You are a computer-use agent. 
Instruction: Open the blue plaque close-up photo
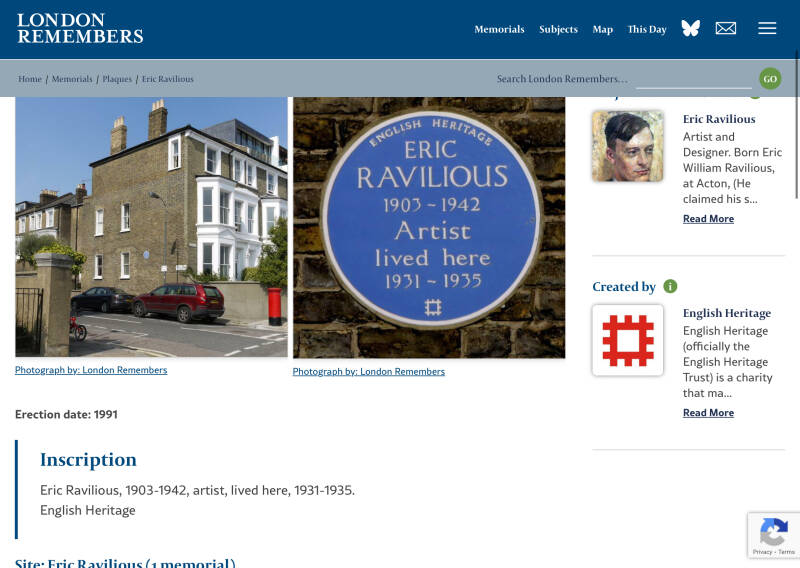[429, 228]
